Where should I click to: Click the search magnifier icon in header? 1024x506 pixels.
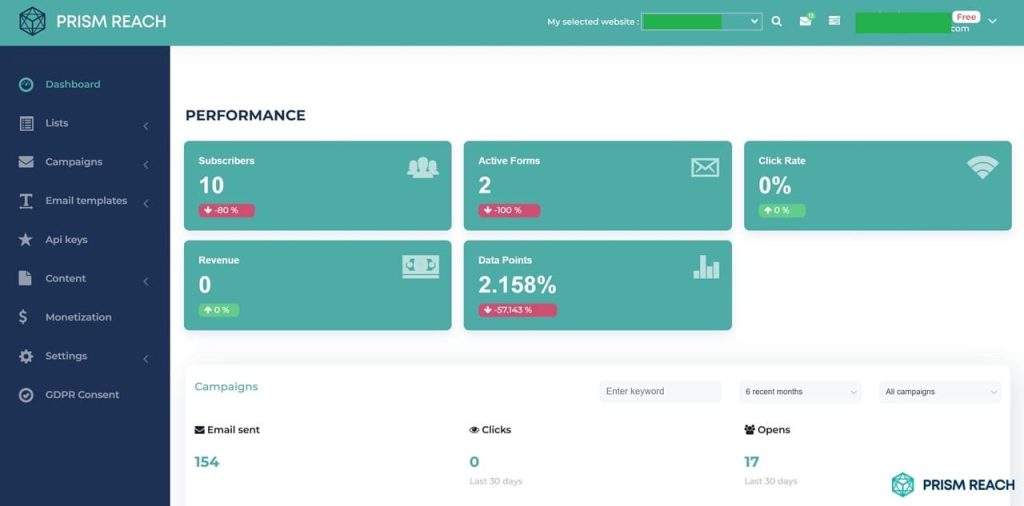(x=777, y=21)
